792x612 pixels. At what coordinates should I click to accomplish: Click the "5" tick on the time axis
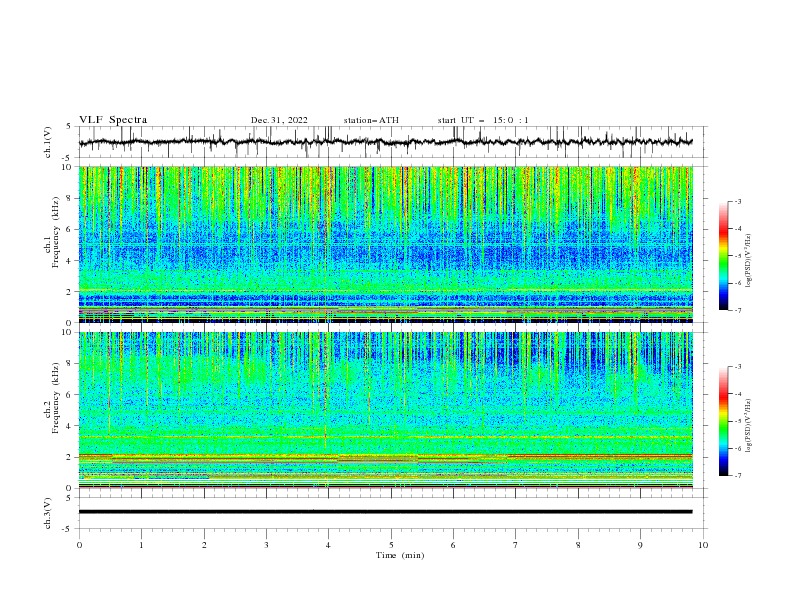[x=391, y=545]
